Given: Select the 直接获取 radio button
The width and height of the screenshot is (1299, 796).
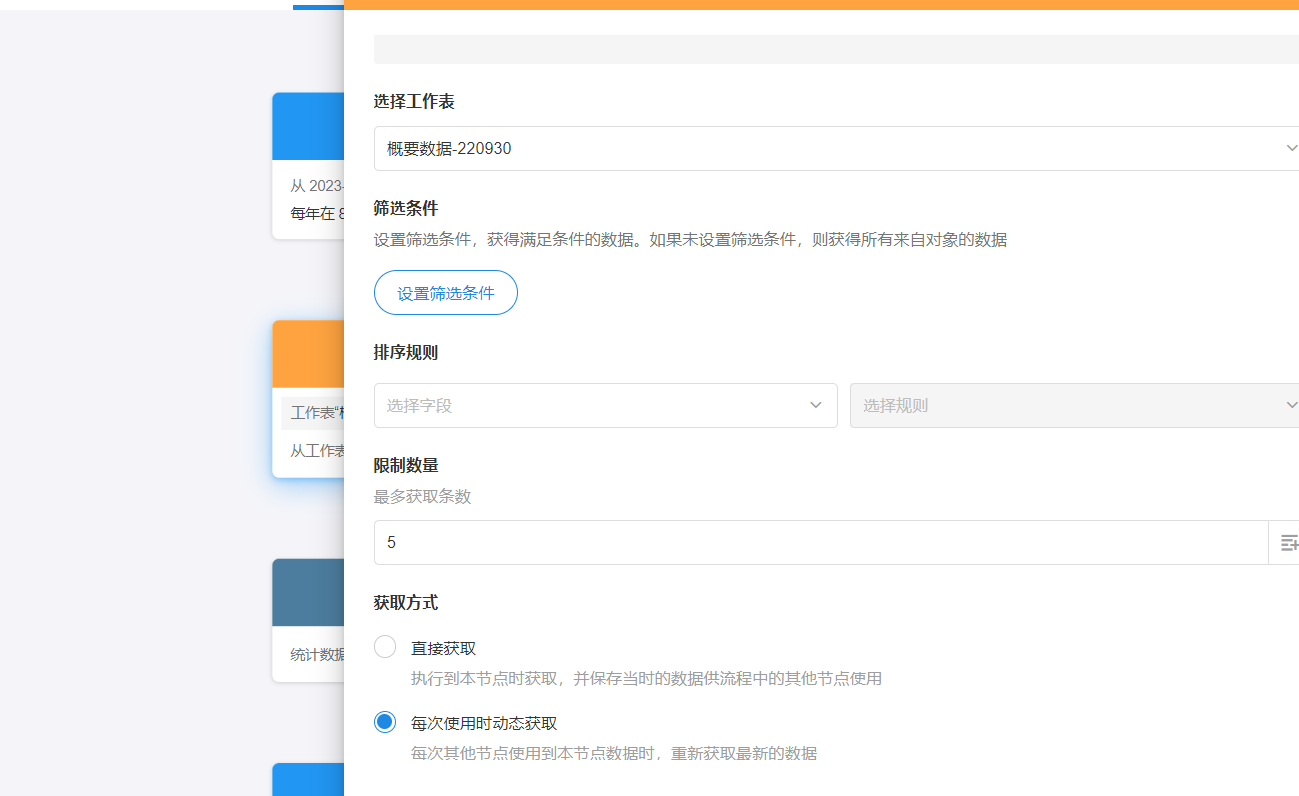Looking at the screenshot, I should point(385,647).
